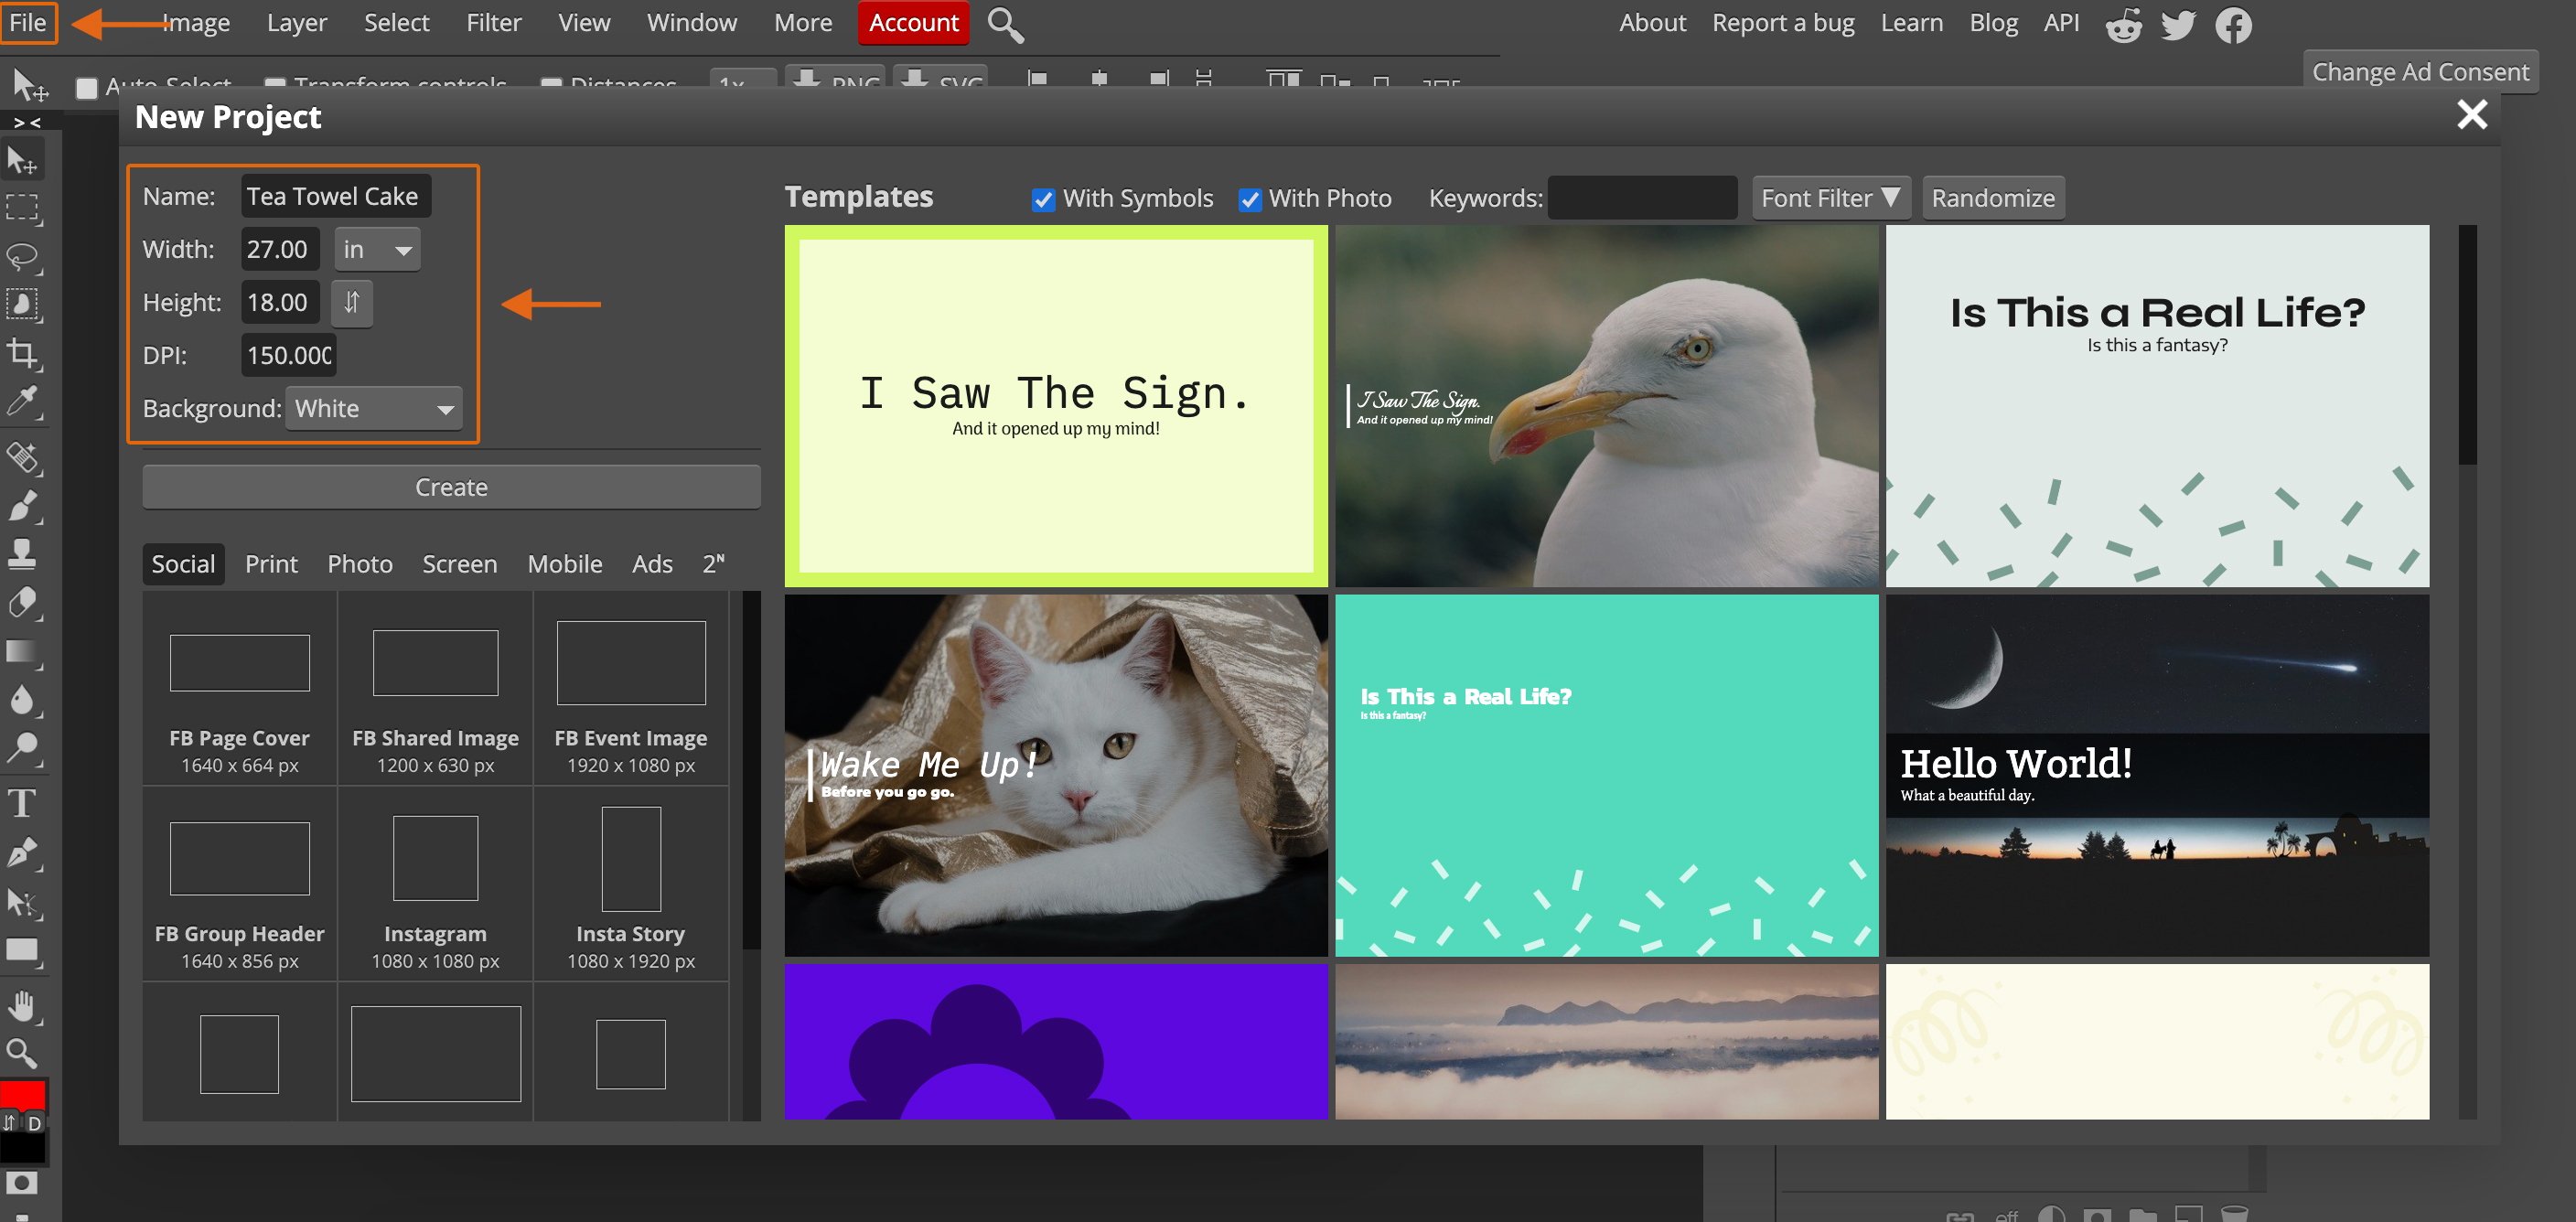The height and width of the screenshot is (1222, 2576).
Task: Select the Move tool in left toolbar
Action: 22,160
